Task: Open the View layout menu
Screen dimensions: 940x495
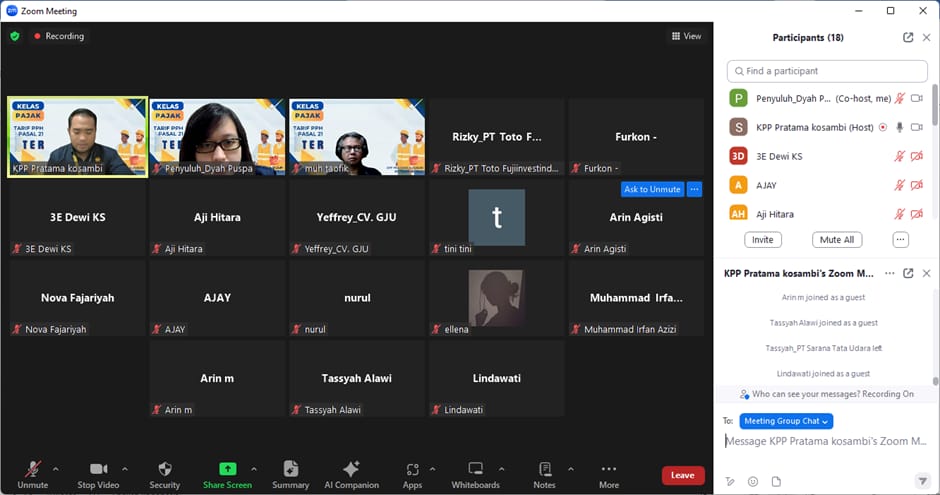Action: click(x=686, y=36)
